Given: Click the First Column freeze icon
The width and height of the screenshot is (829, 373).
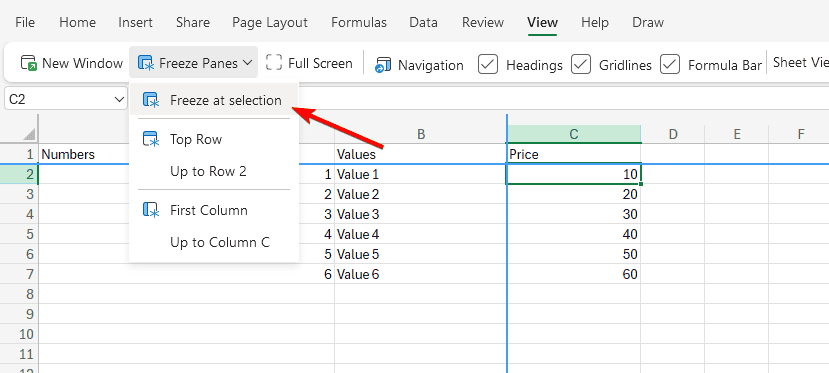Looking at the screenshot, I should tap(151, 210).
